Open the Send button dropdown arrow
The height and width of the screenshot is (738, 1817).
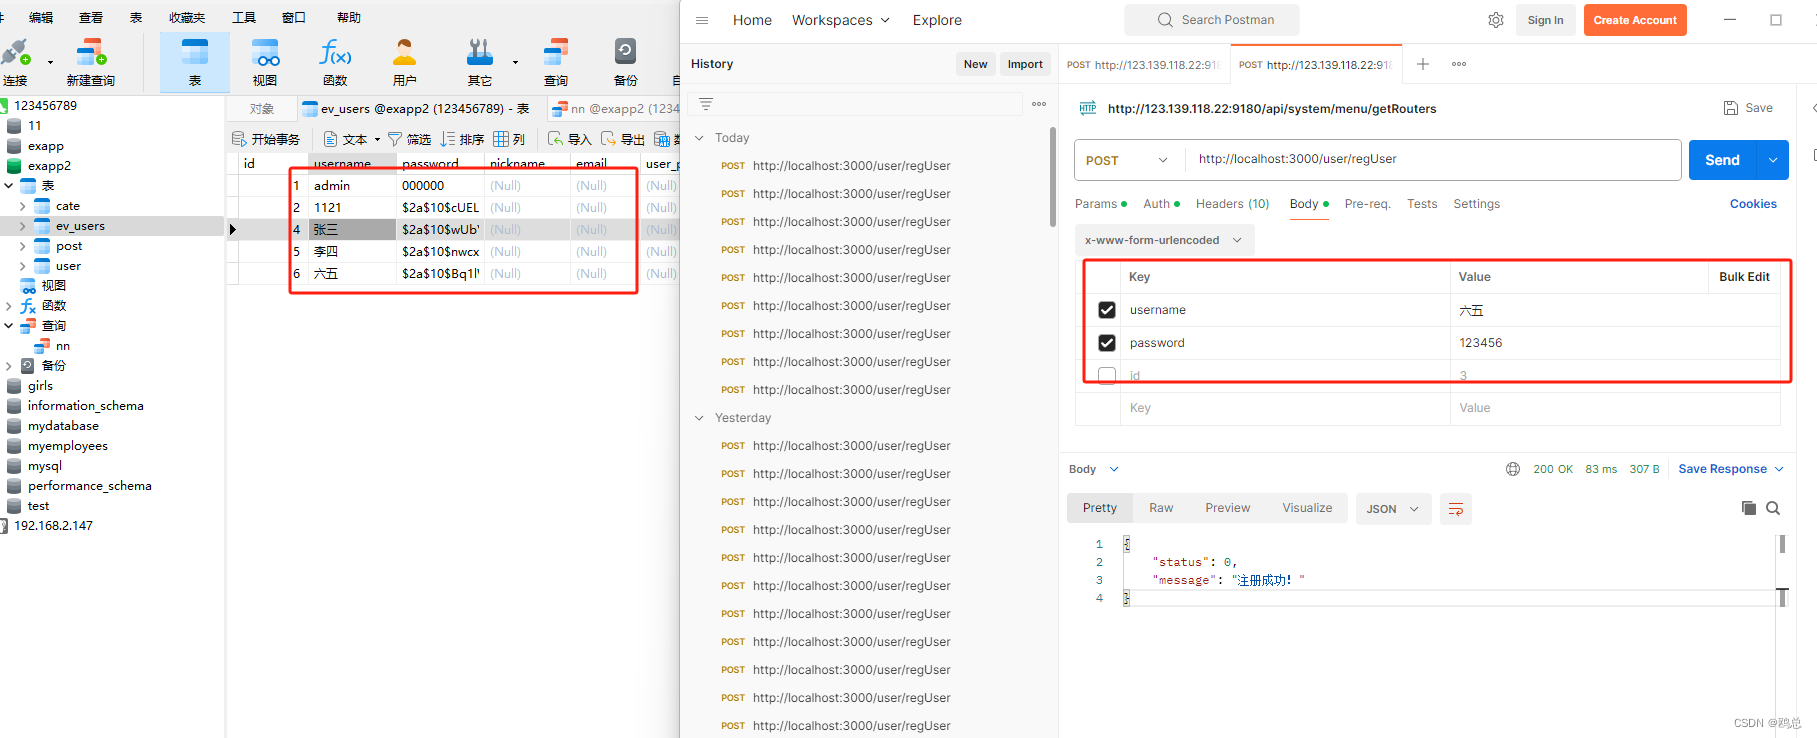point(1773,160)
